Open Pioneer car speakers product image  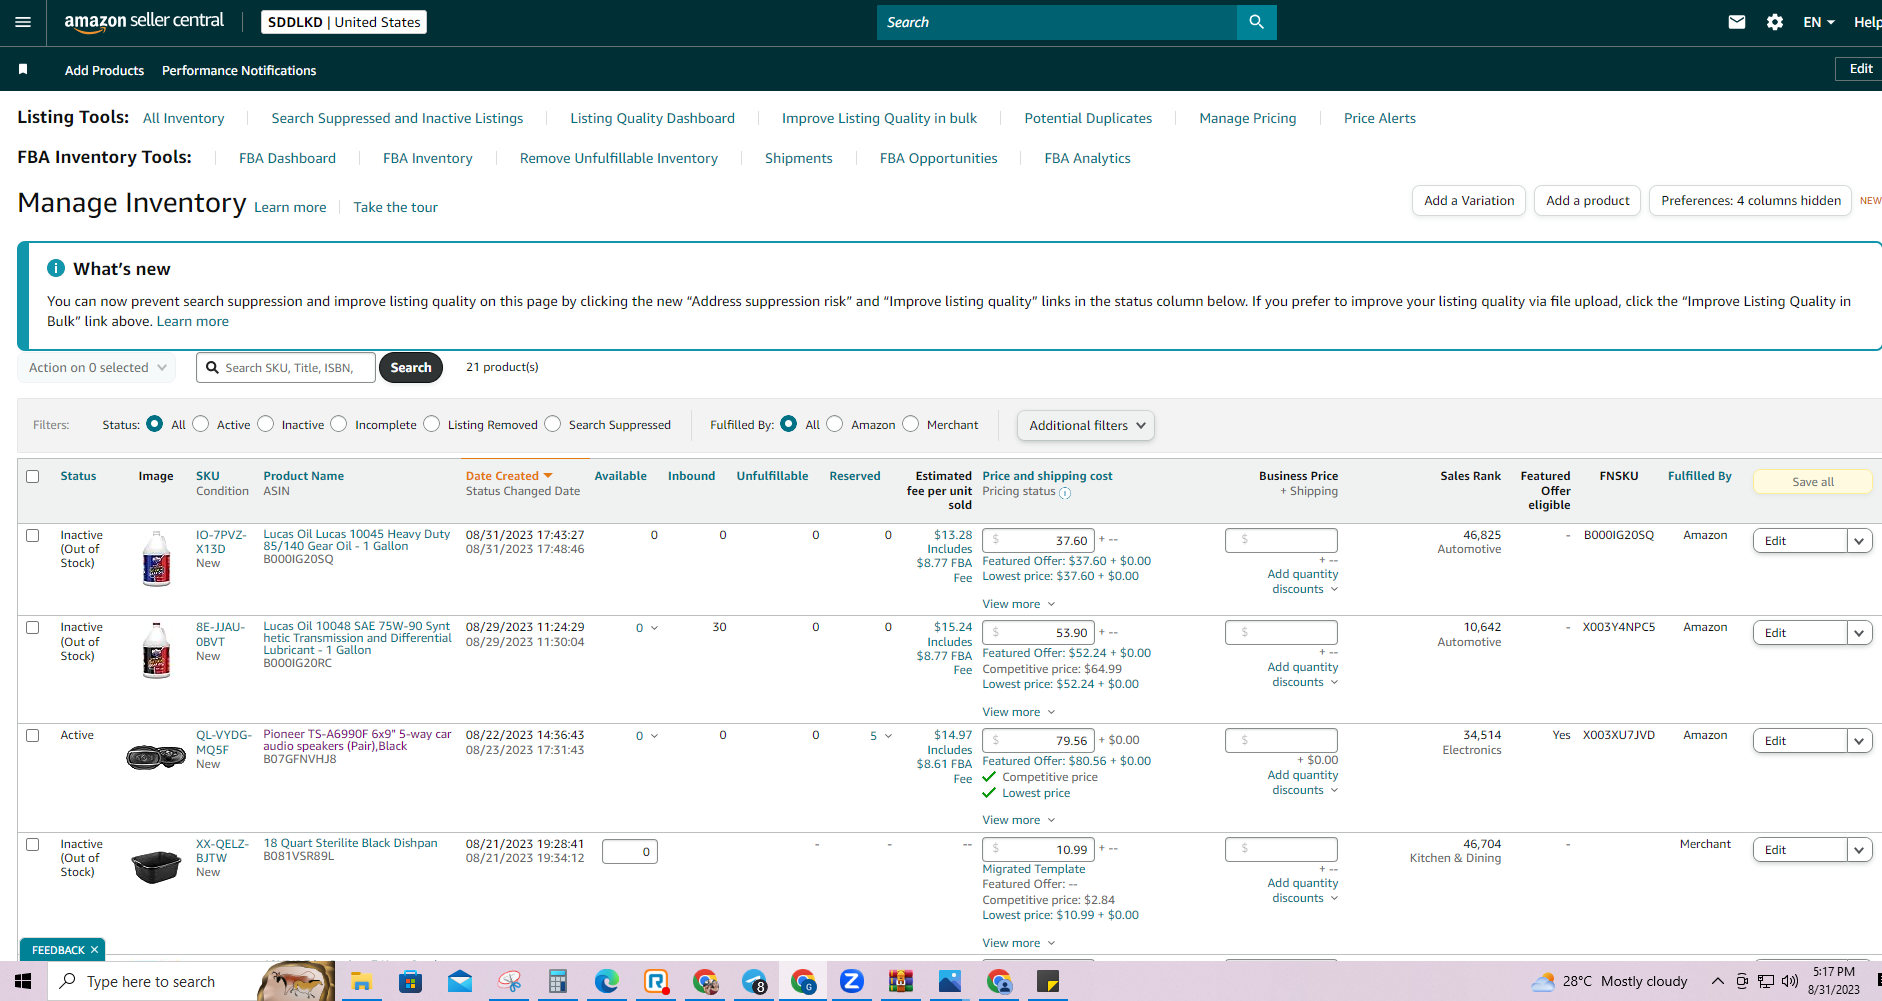click(156, 757)
